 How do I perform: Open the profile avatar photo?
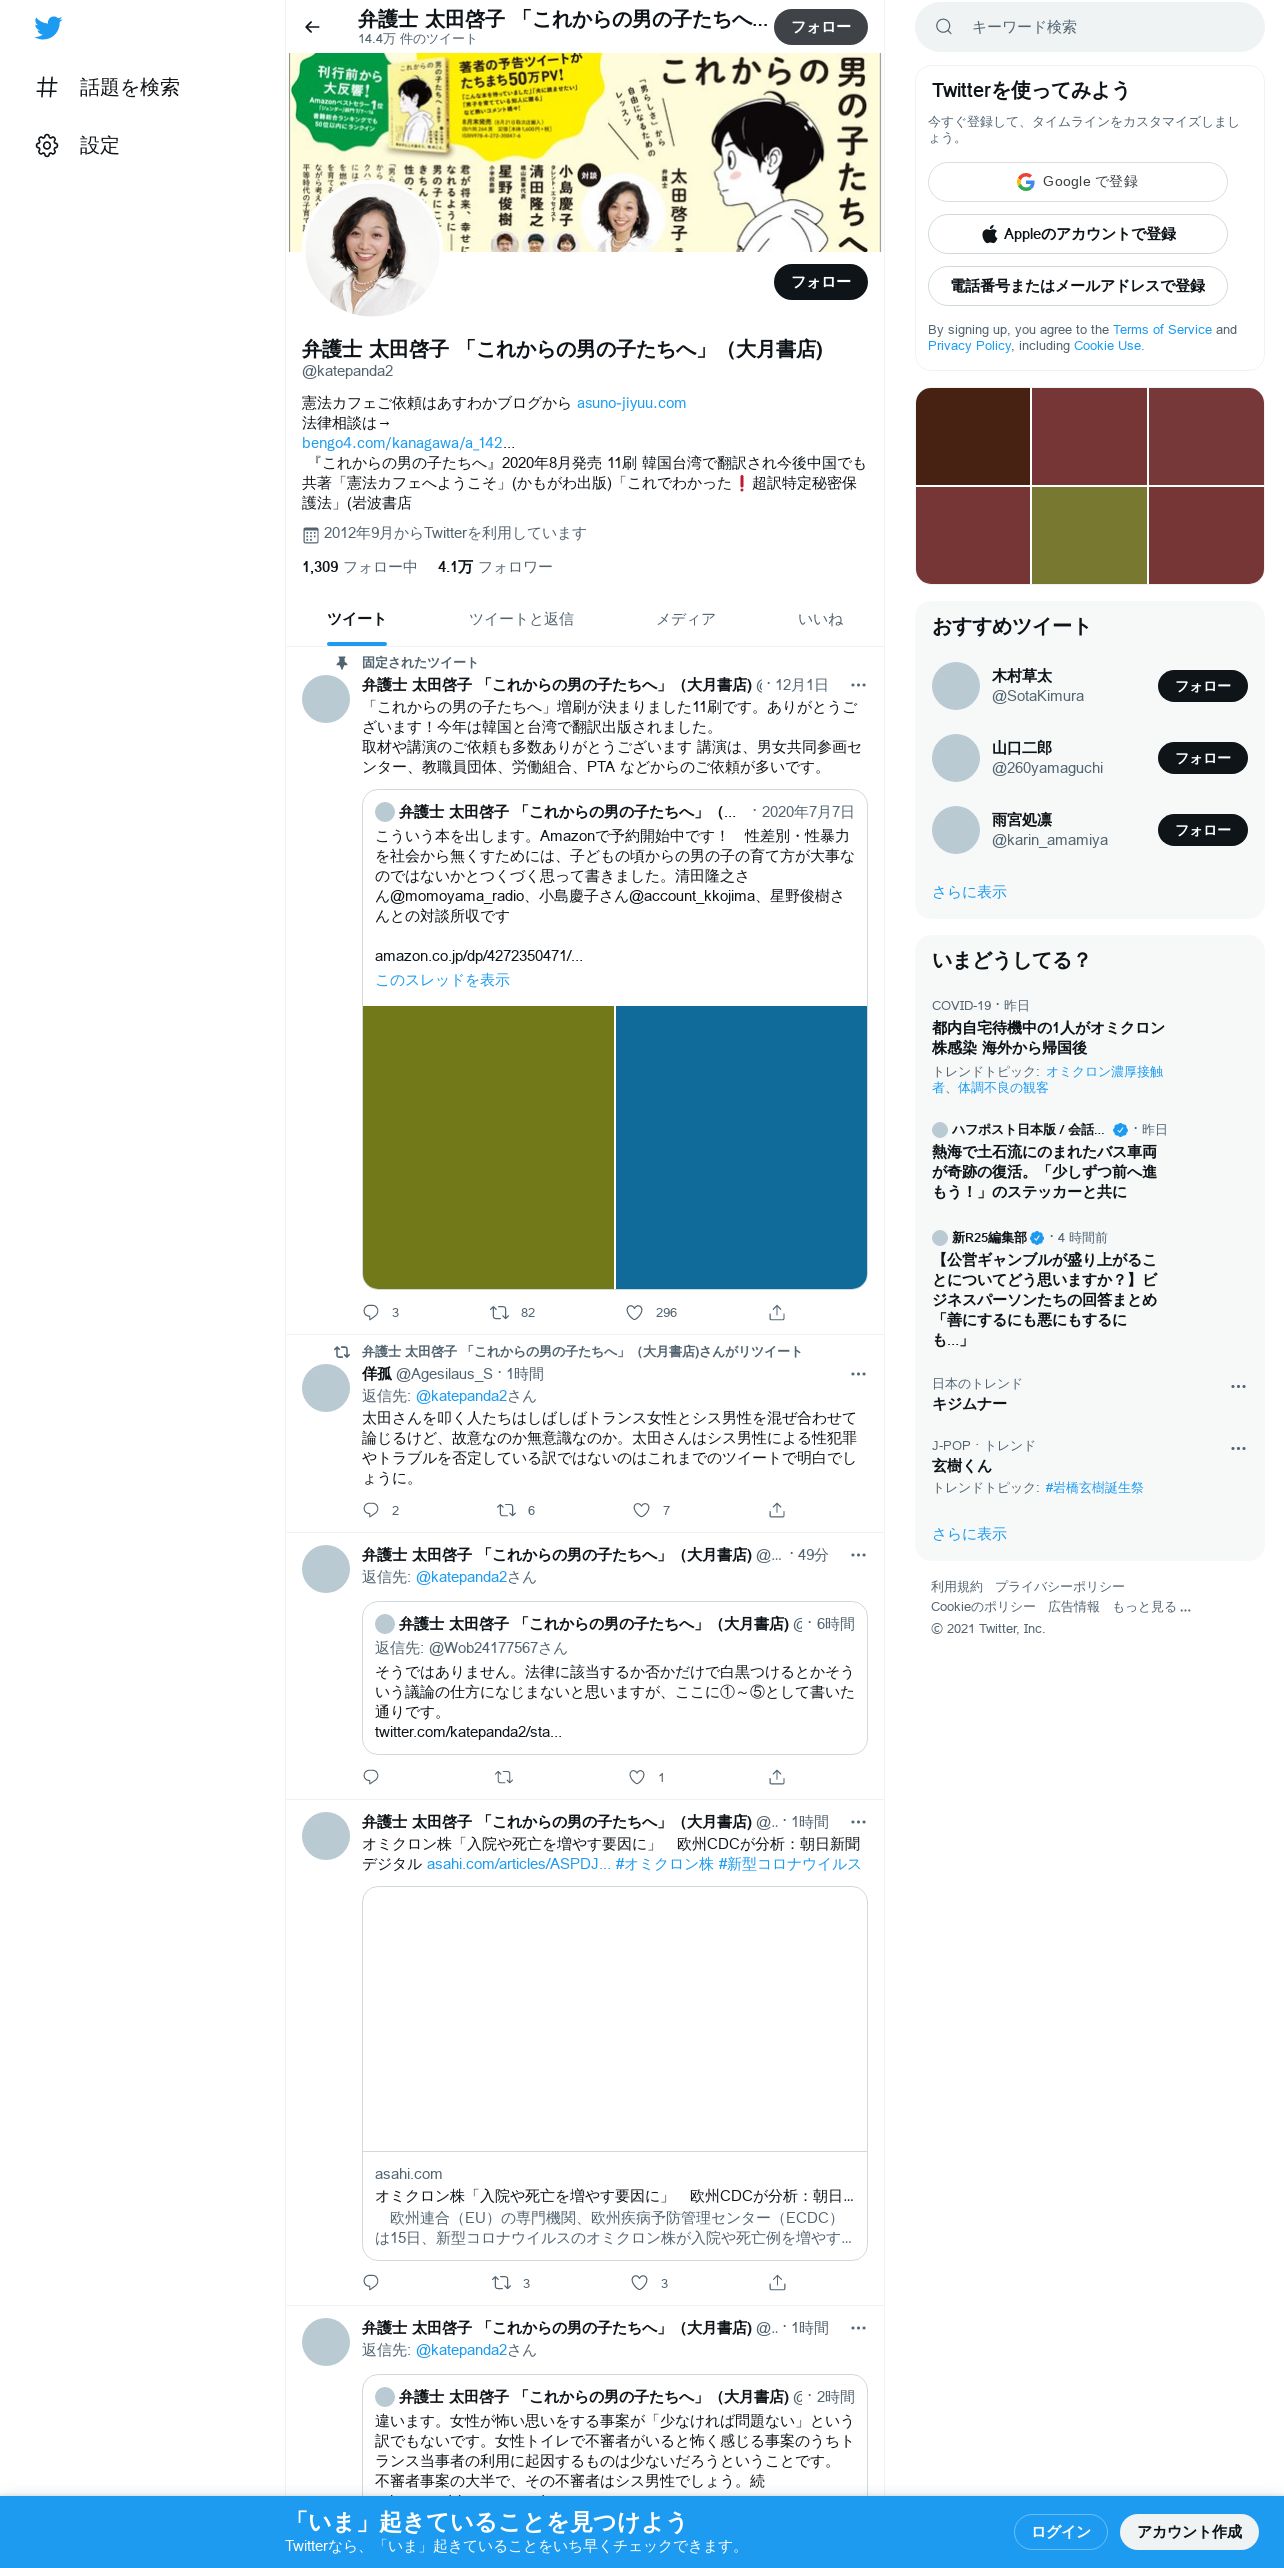click(371, 249)
